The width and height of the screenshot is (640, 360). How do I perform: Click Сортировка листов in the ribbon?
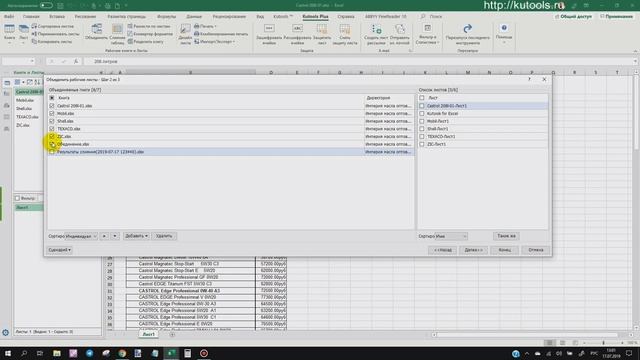(x=52, y=26)
